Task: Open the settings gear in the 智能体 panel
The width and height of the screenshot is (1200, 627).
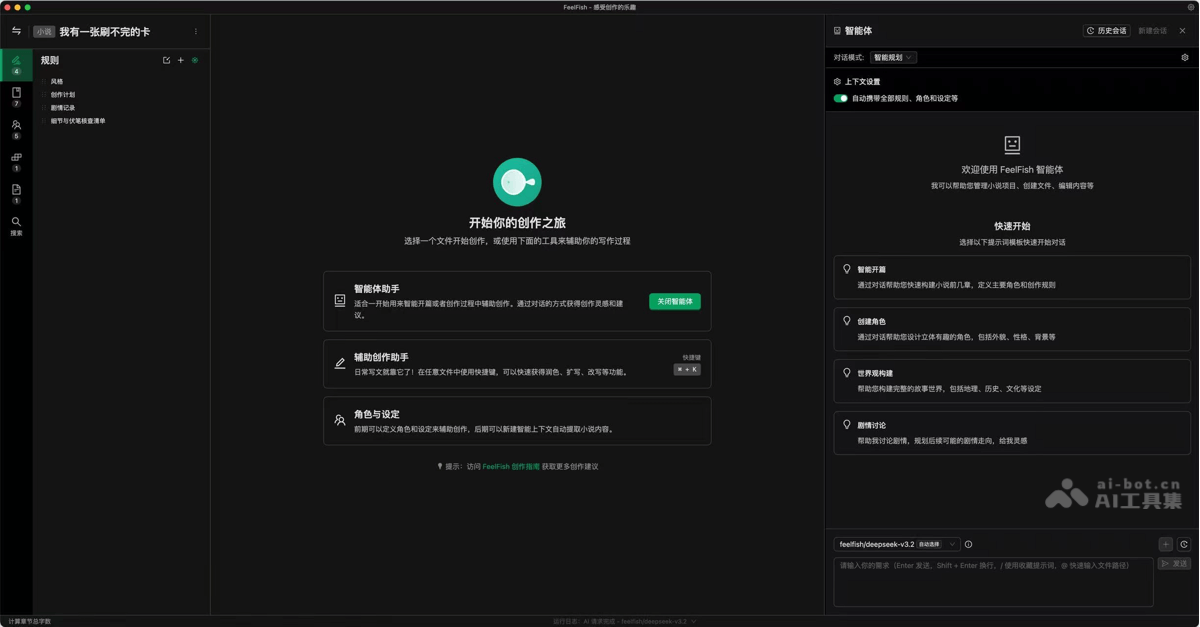Action: (1184, 57)
